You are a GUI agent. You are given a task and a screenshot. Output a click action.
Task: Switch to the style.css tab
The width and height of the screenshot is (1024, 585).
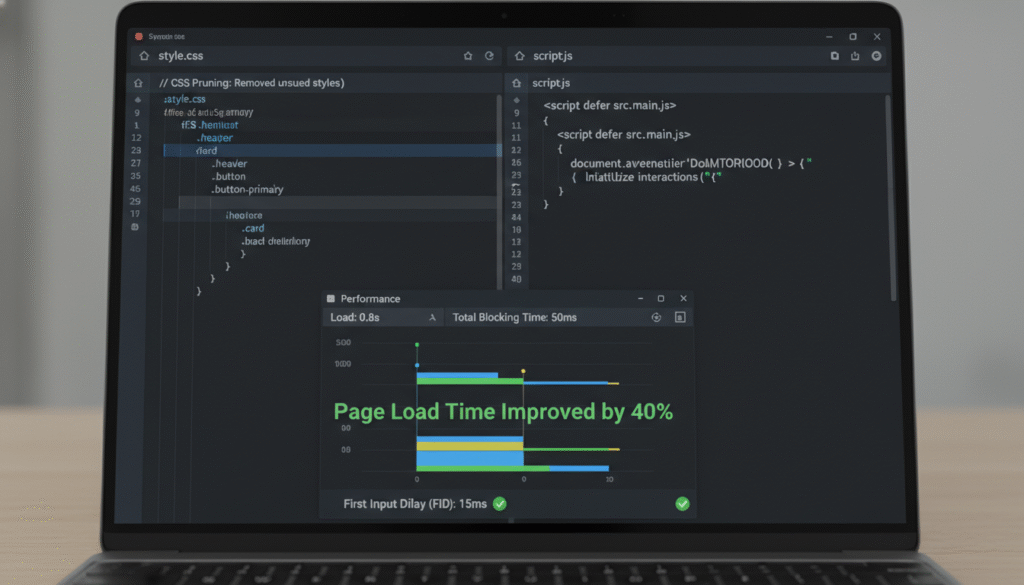[180, 57]
